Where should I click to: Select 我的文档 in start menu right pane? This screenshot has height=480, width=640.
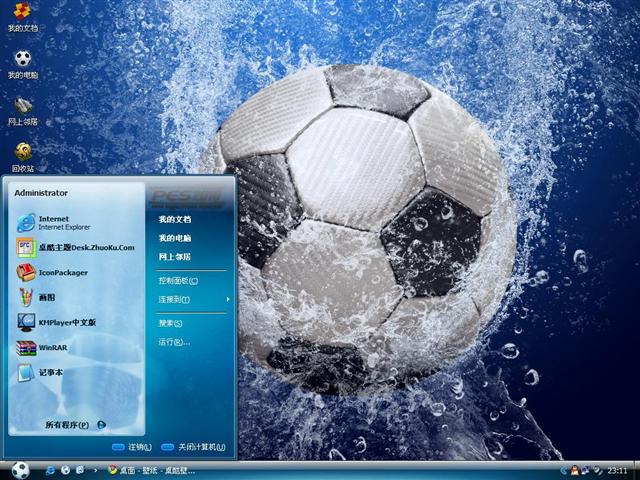[175, 220]
